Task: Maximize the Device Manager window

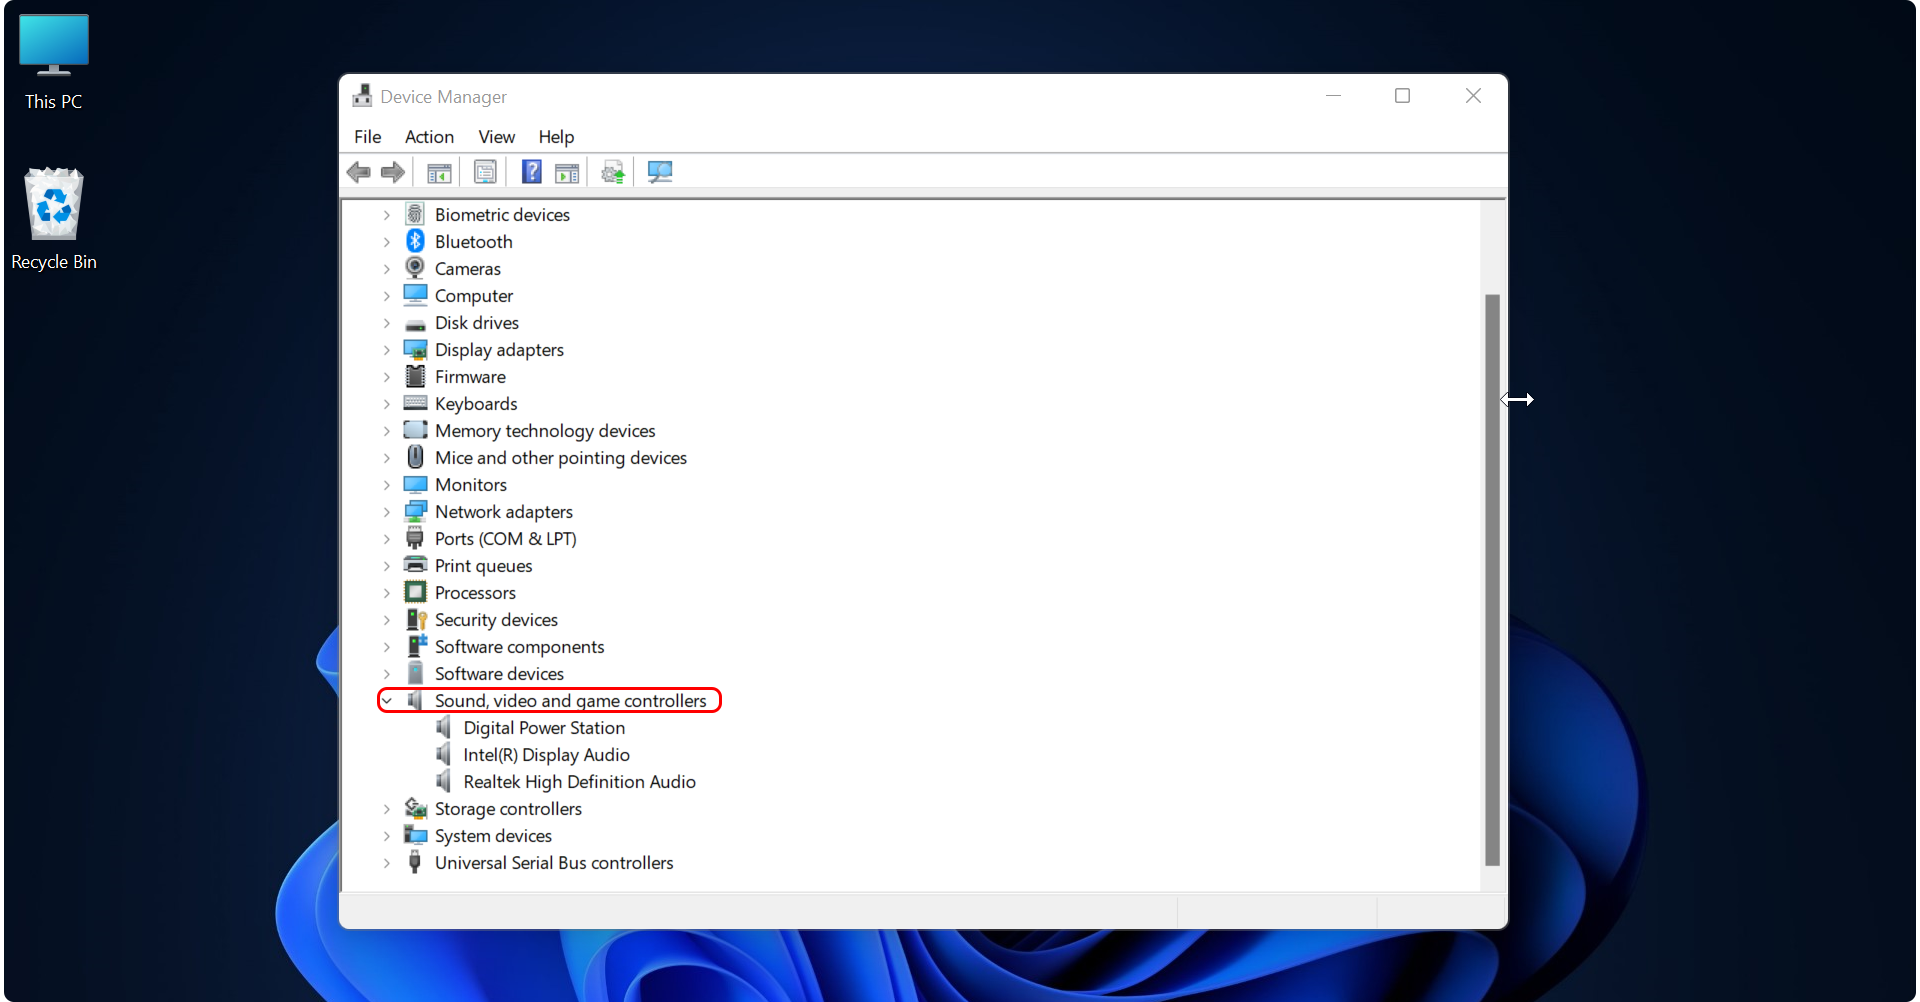Action: coord(1402,96)
